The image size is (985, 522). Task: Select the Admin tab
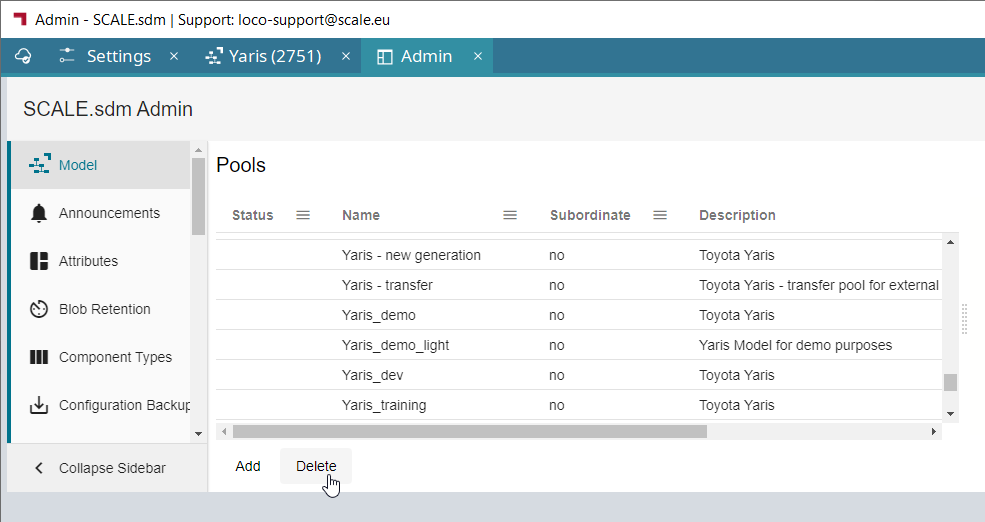[427, 56]
